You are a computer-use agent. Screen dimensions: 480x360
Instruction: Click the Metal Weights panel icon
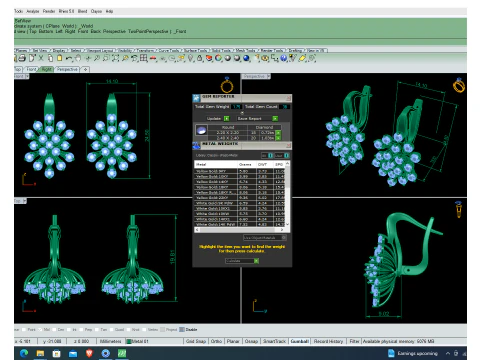196,145
